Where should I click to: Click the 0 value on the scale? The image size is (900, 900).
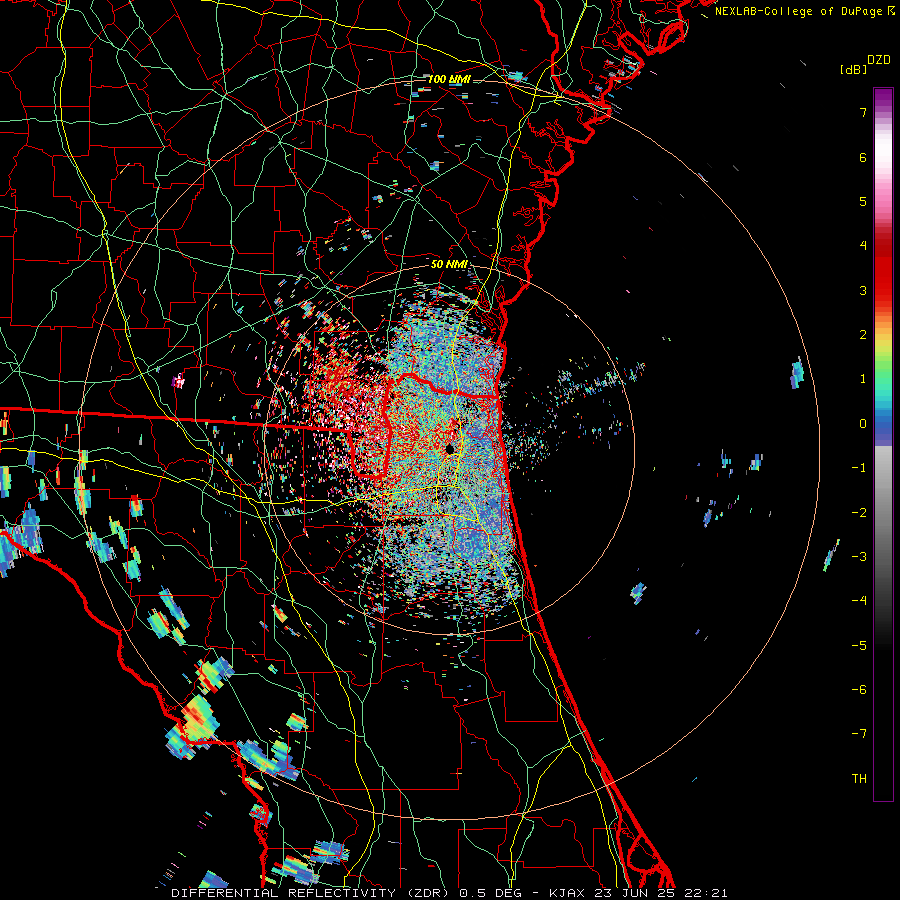(x=863, y=424)
